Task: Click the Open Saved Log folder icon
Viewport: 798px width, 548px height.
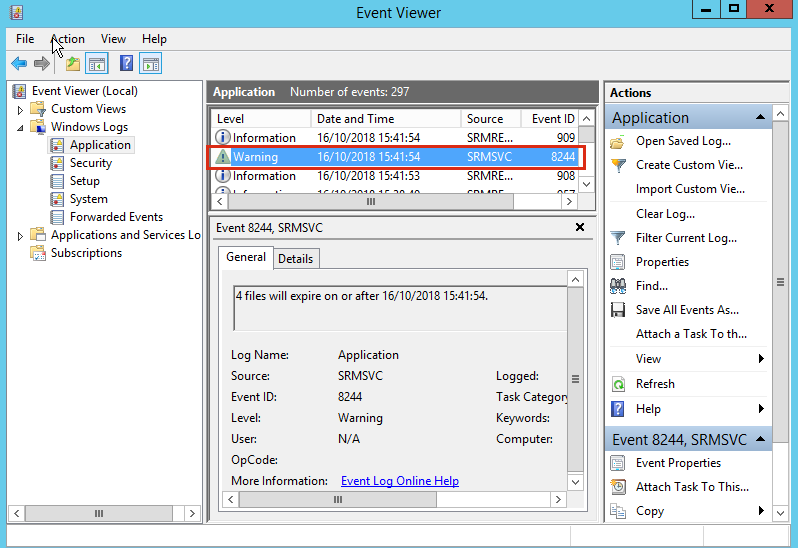Action: pos(617,141)
